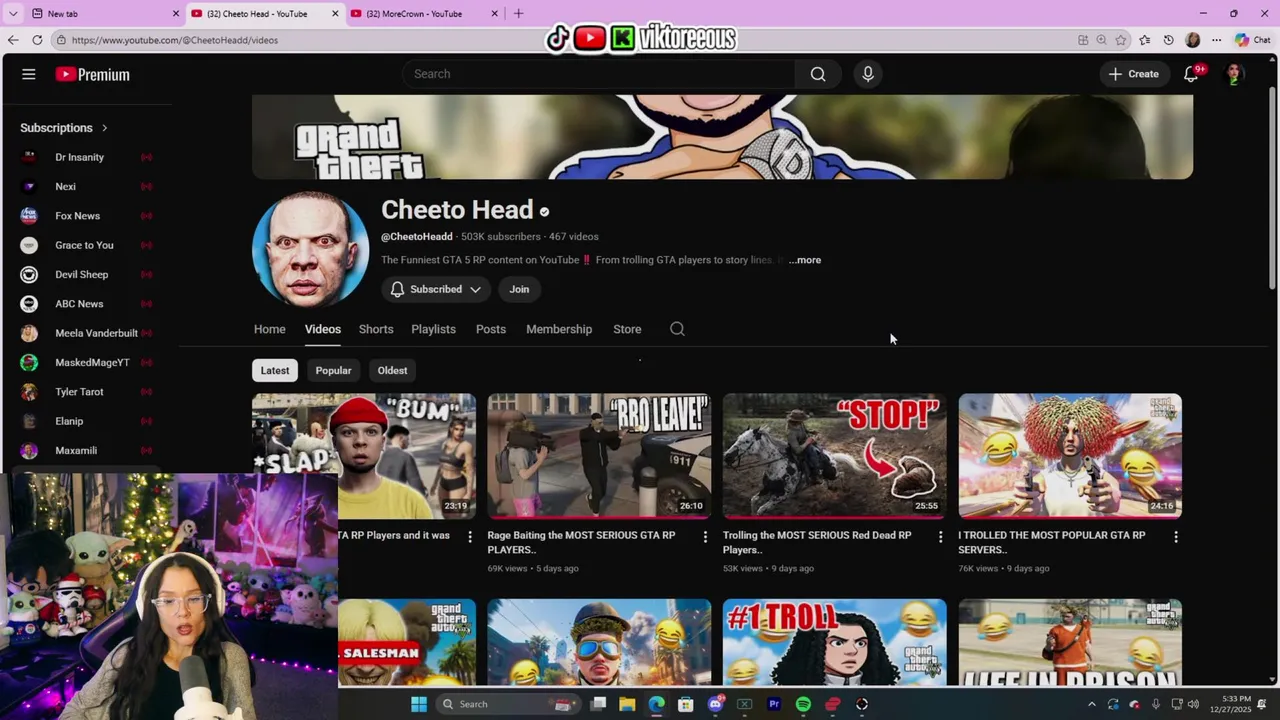Open Meela Vanderbuilt subscription
1280x720 pixels.
pyautogui.click(x=86, y=333)
